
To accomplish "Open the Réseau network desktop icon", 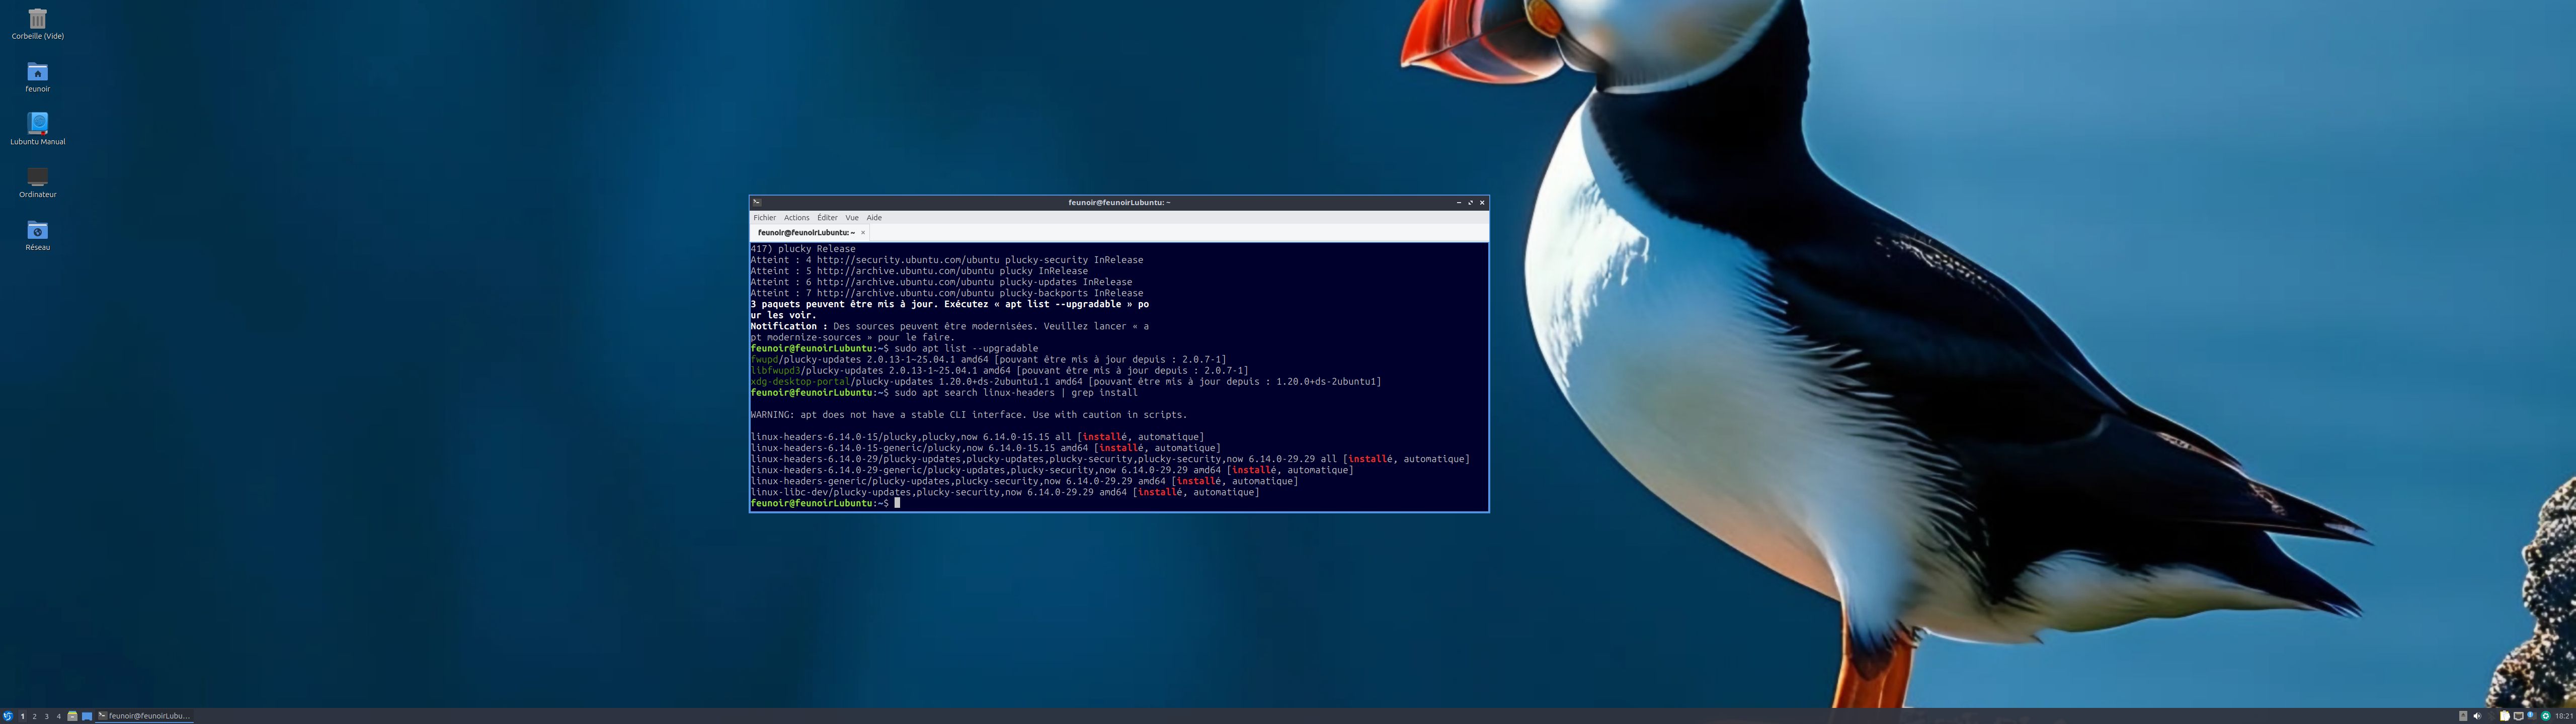I will click(37, 231).
